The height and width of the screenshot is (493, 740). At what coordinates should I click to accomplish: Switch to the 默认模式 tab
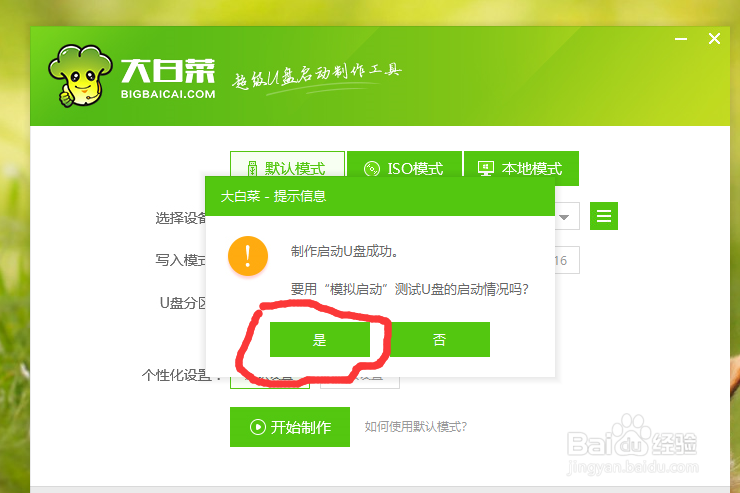[x=287, y=164]
